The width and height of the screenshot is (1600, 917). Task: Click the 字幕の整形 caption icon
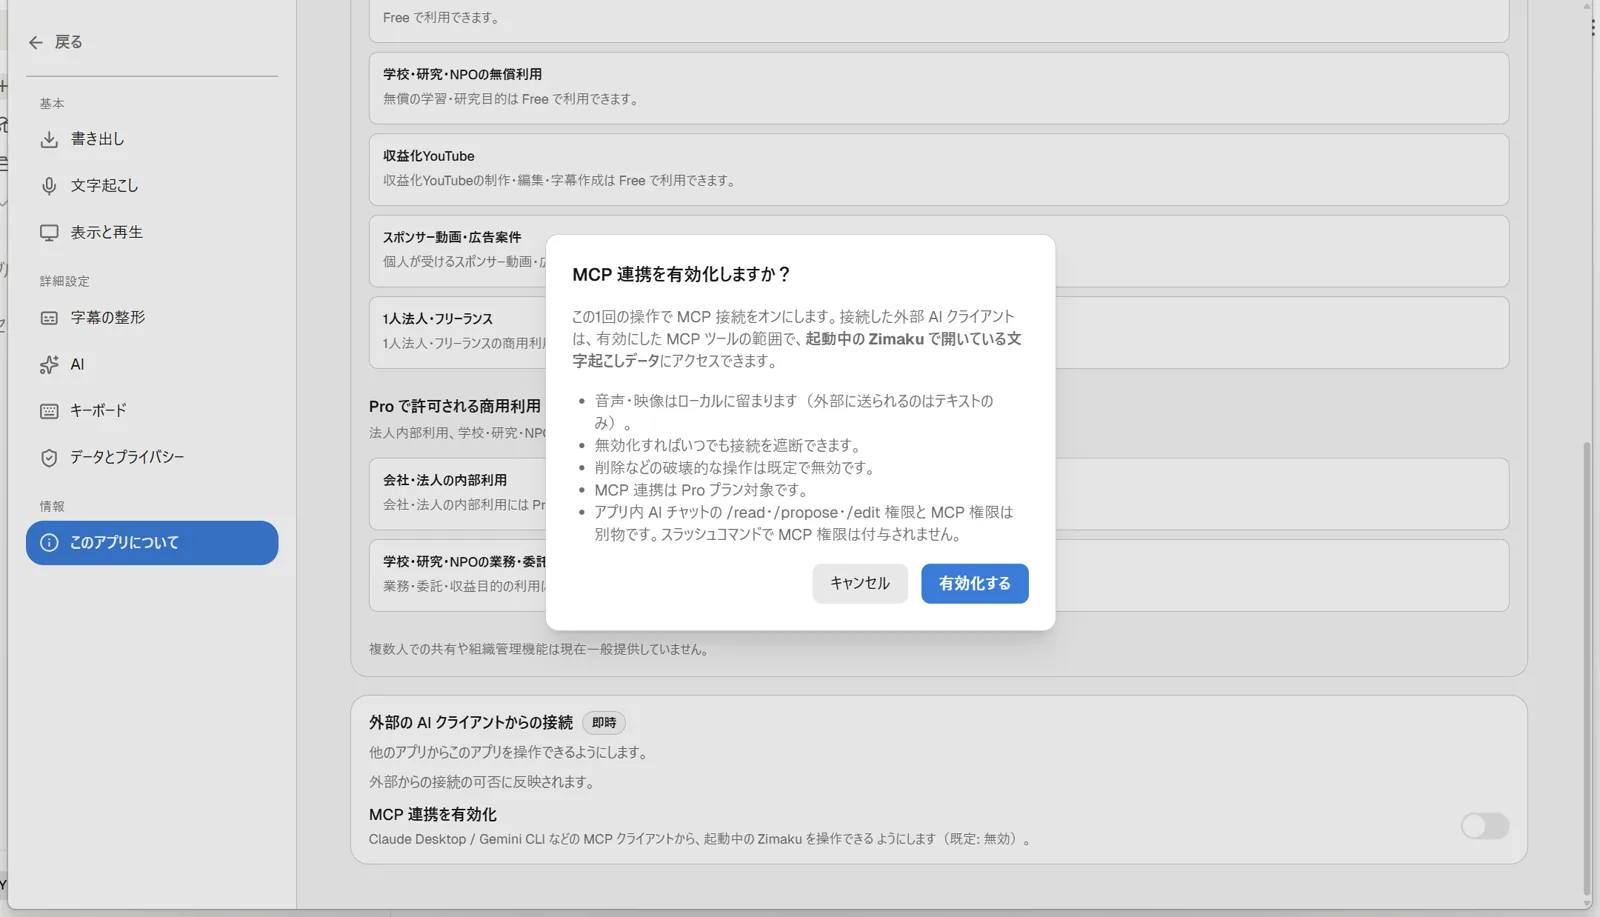coord(49,318)
